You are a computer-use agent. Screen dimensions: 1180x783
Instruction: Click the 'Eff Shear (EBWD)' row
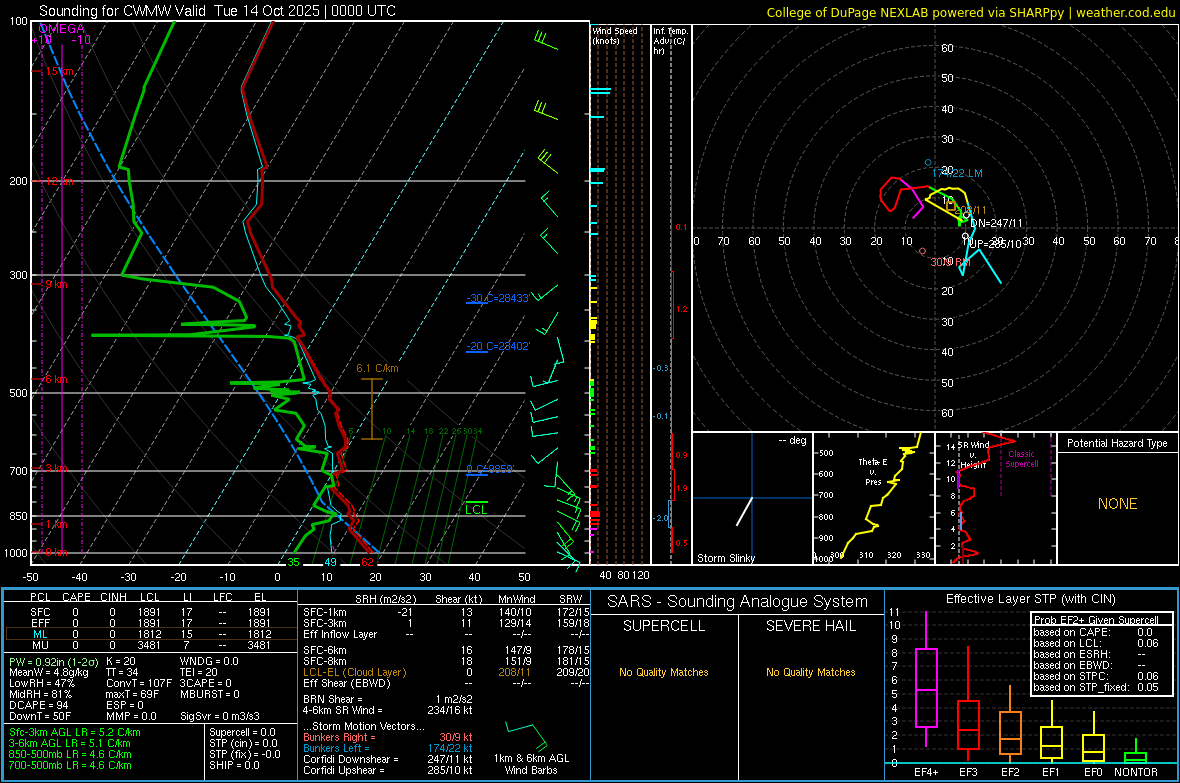(x=446, y=683)
